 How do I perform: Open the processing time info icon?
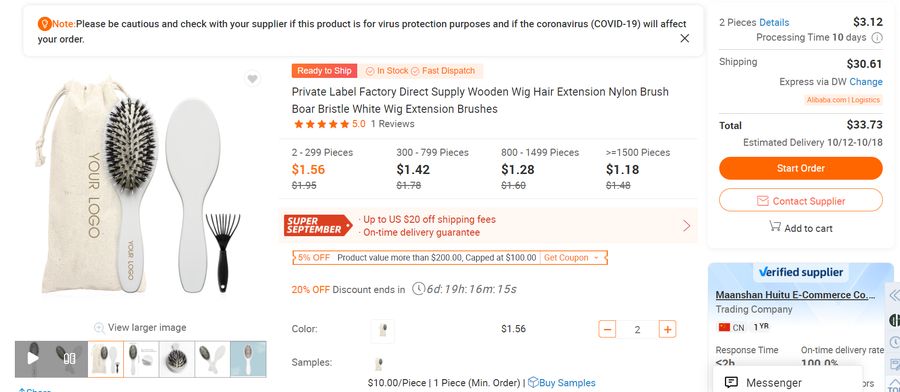pos(877,38)
